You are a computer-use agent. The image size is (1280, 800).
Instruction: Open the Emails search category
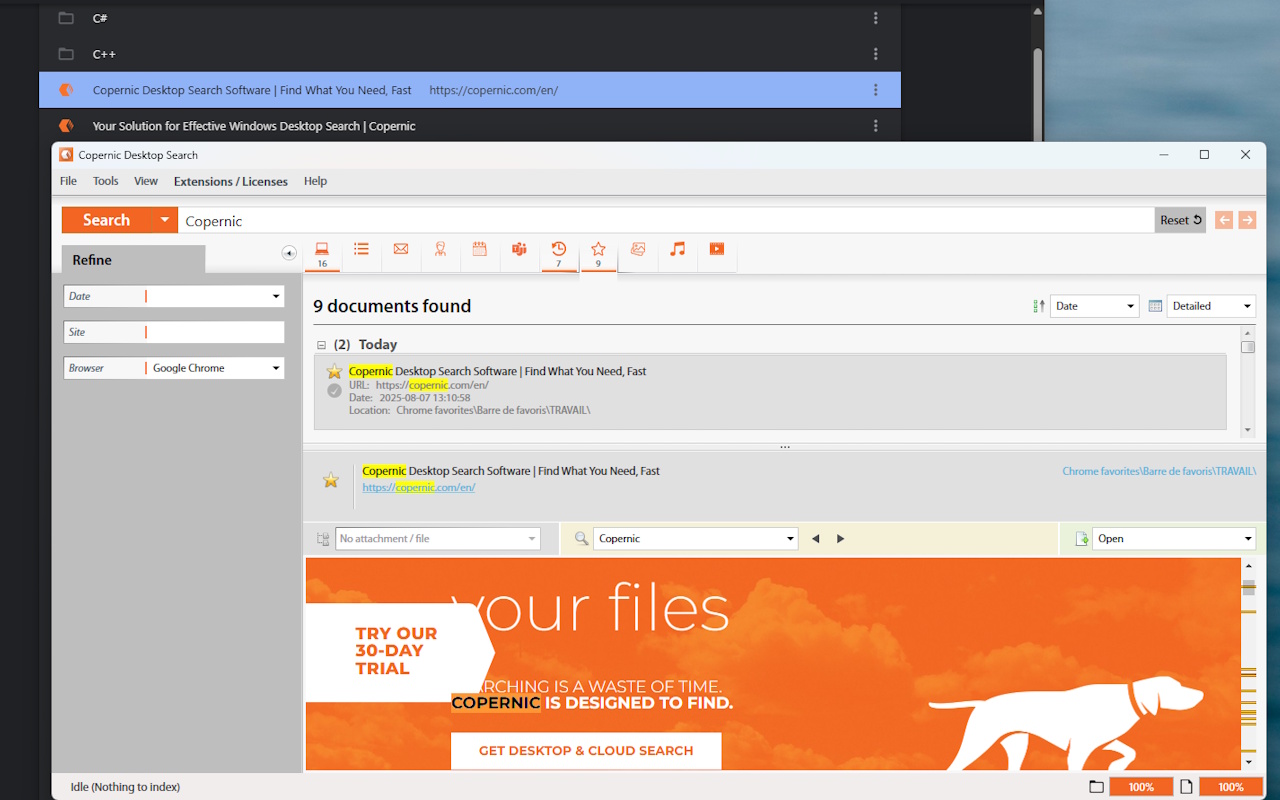tap(400, 250)
